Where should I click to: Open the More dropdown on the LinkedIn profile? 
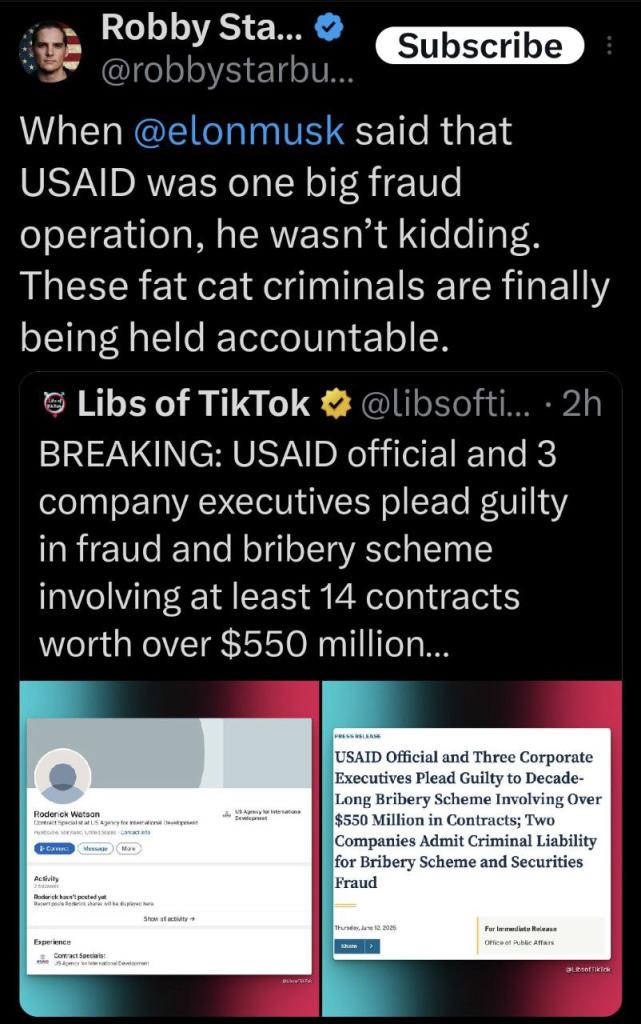128,848
